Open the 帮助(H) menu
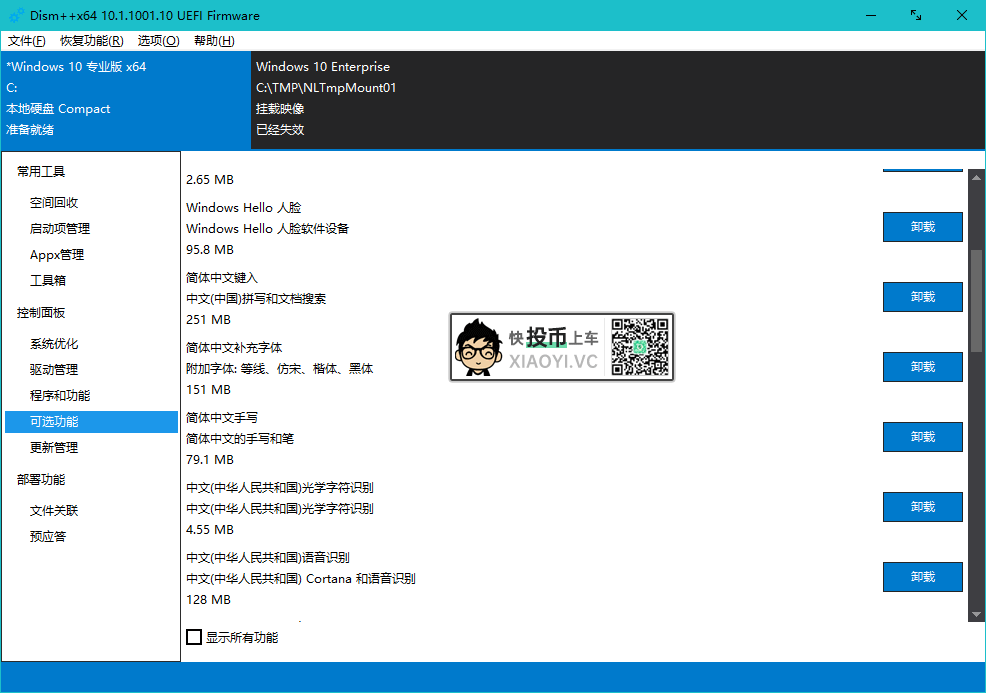Image resolution: width=986 pixels, height=693 pixels. (x=214, y=41)
